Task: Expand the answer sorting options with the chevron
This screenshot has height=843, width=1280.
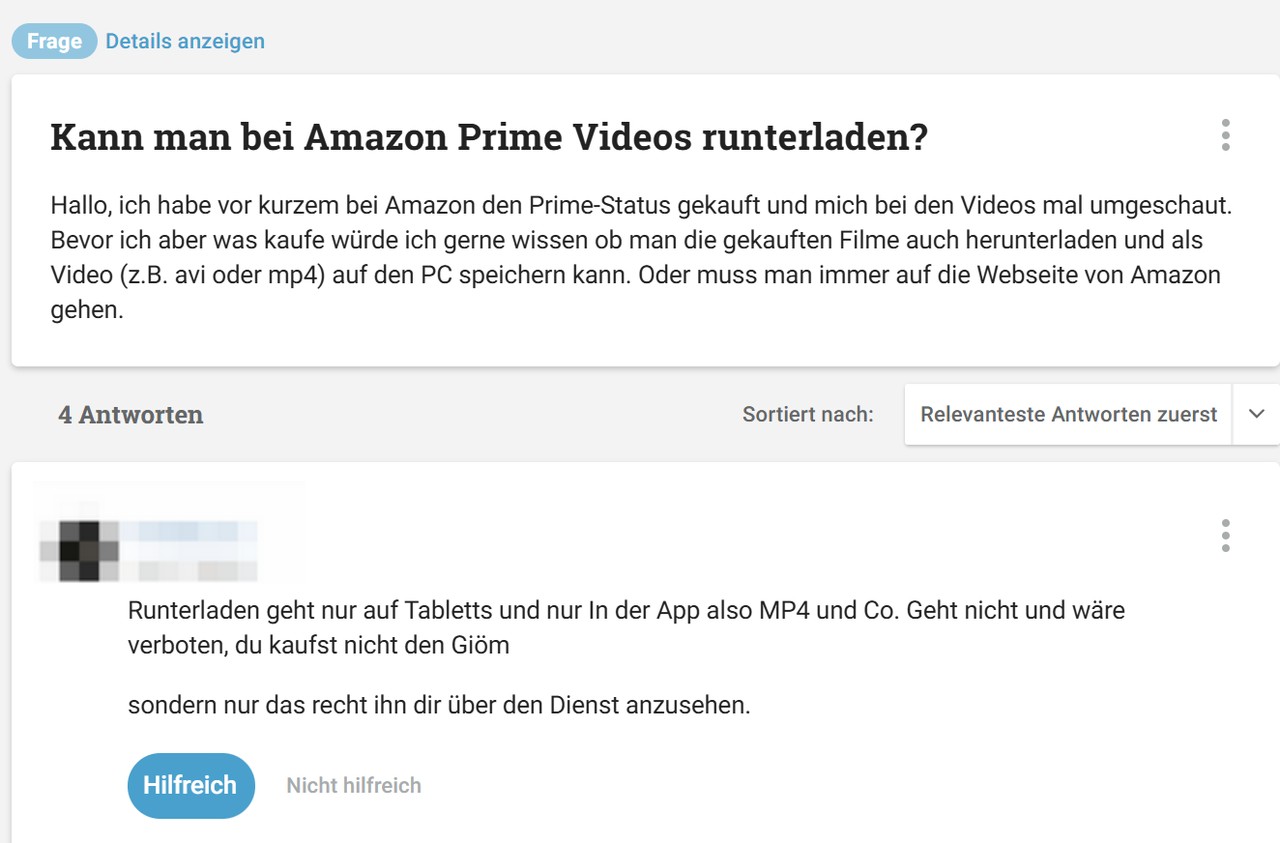Action: (x=1256, y=413)
